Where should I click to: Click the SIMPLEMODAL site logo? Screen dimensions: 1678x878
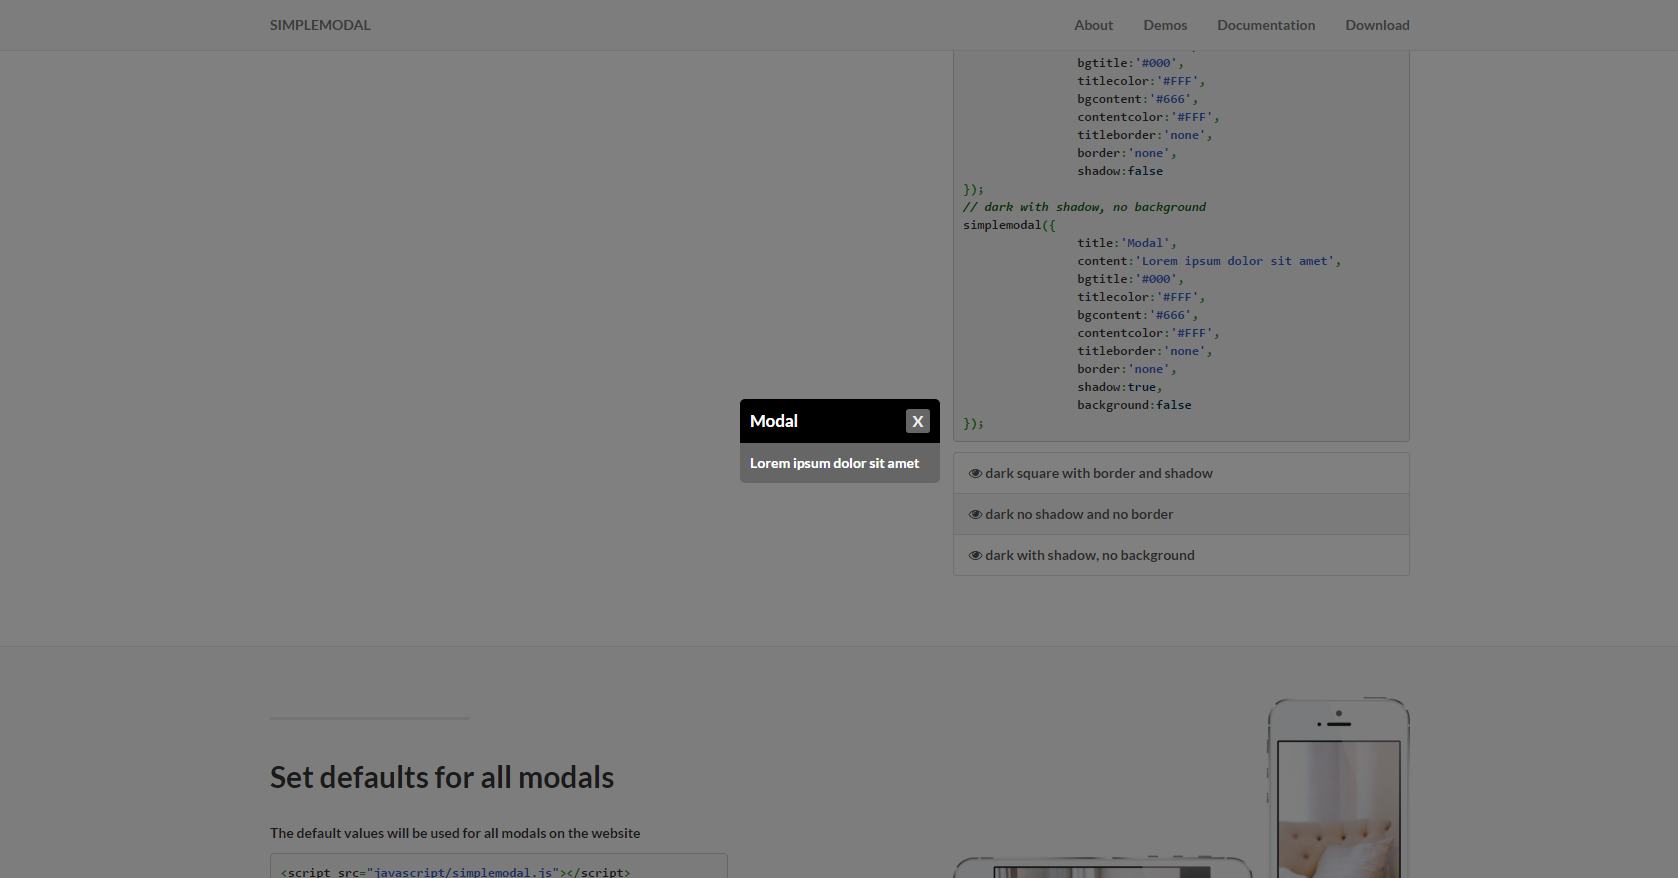(x=320, y=25)
